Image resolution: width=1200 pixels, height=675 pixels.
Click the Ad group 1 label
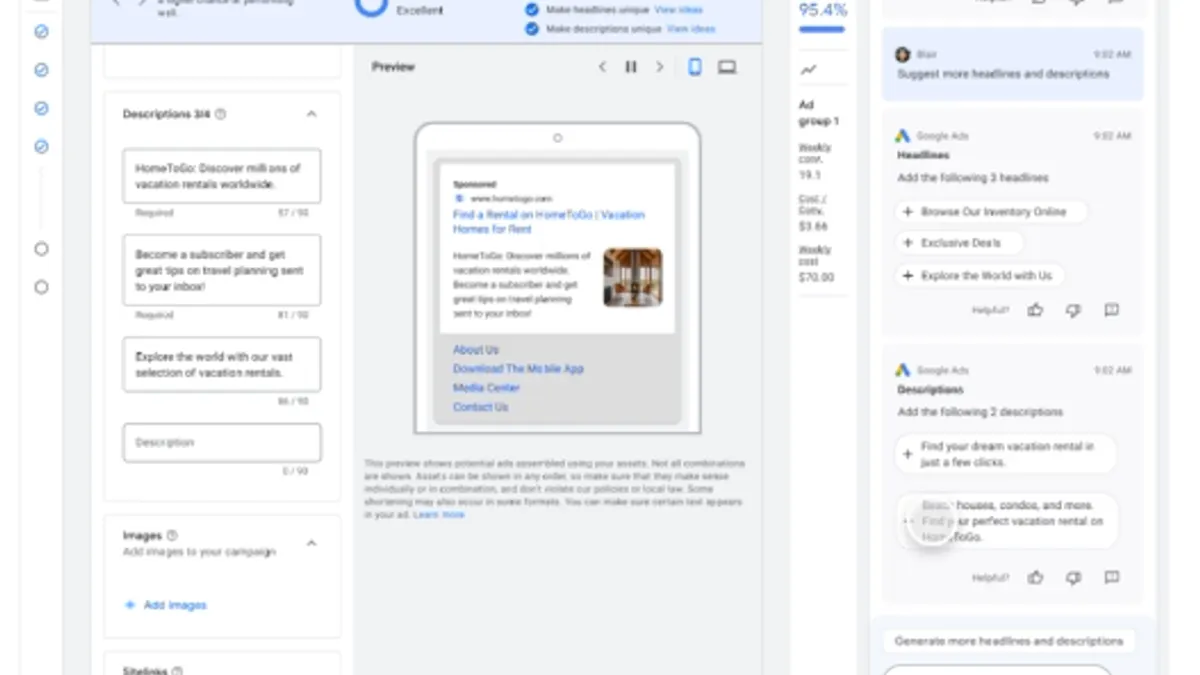point(818,113)
